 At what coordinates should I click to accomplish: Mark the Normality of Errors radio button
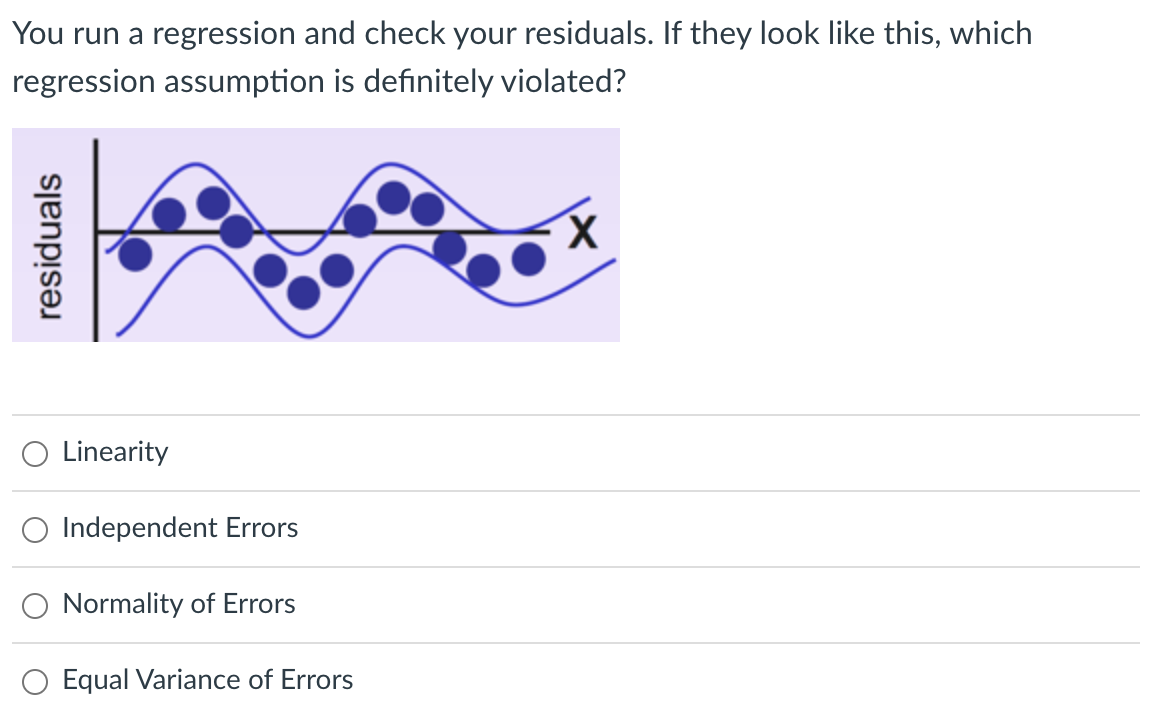click(x=35, y=605)
